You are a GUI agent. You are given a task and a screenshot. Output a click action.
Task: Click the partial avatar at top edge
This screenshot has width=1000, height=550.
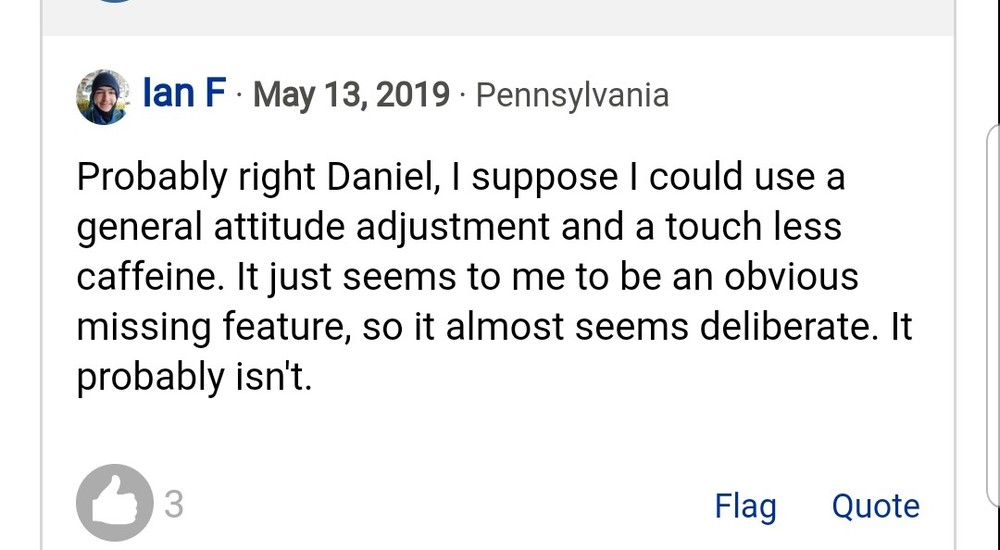tap(116, 3)
